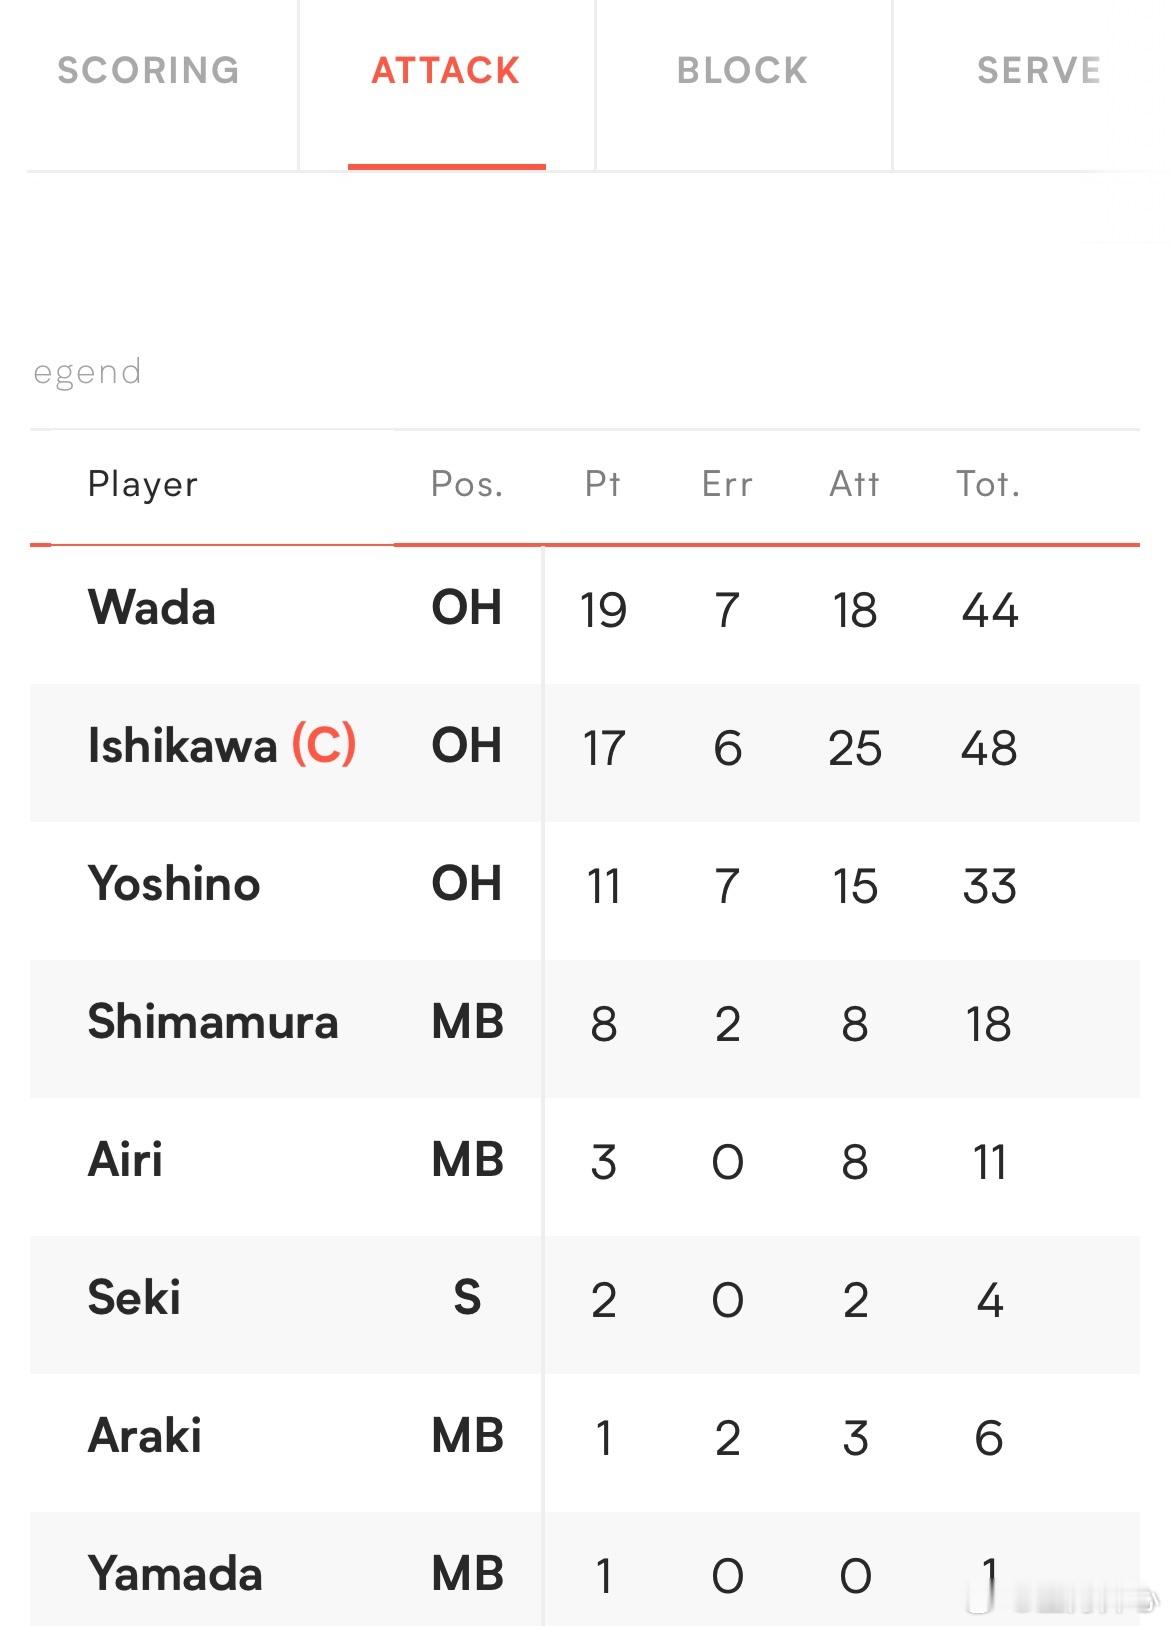Switch to the SERVE tab
This screenshot has height=1626, width=1170.
click(x=1039, y=71)
